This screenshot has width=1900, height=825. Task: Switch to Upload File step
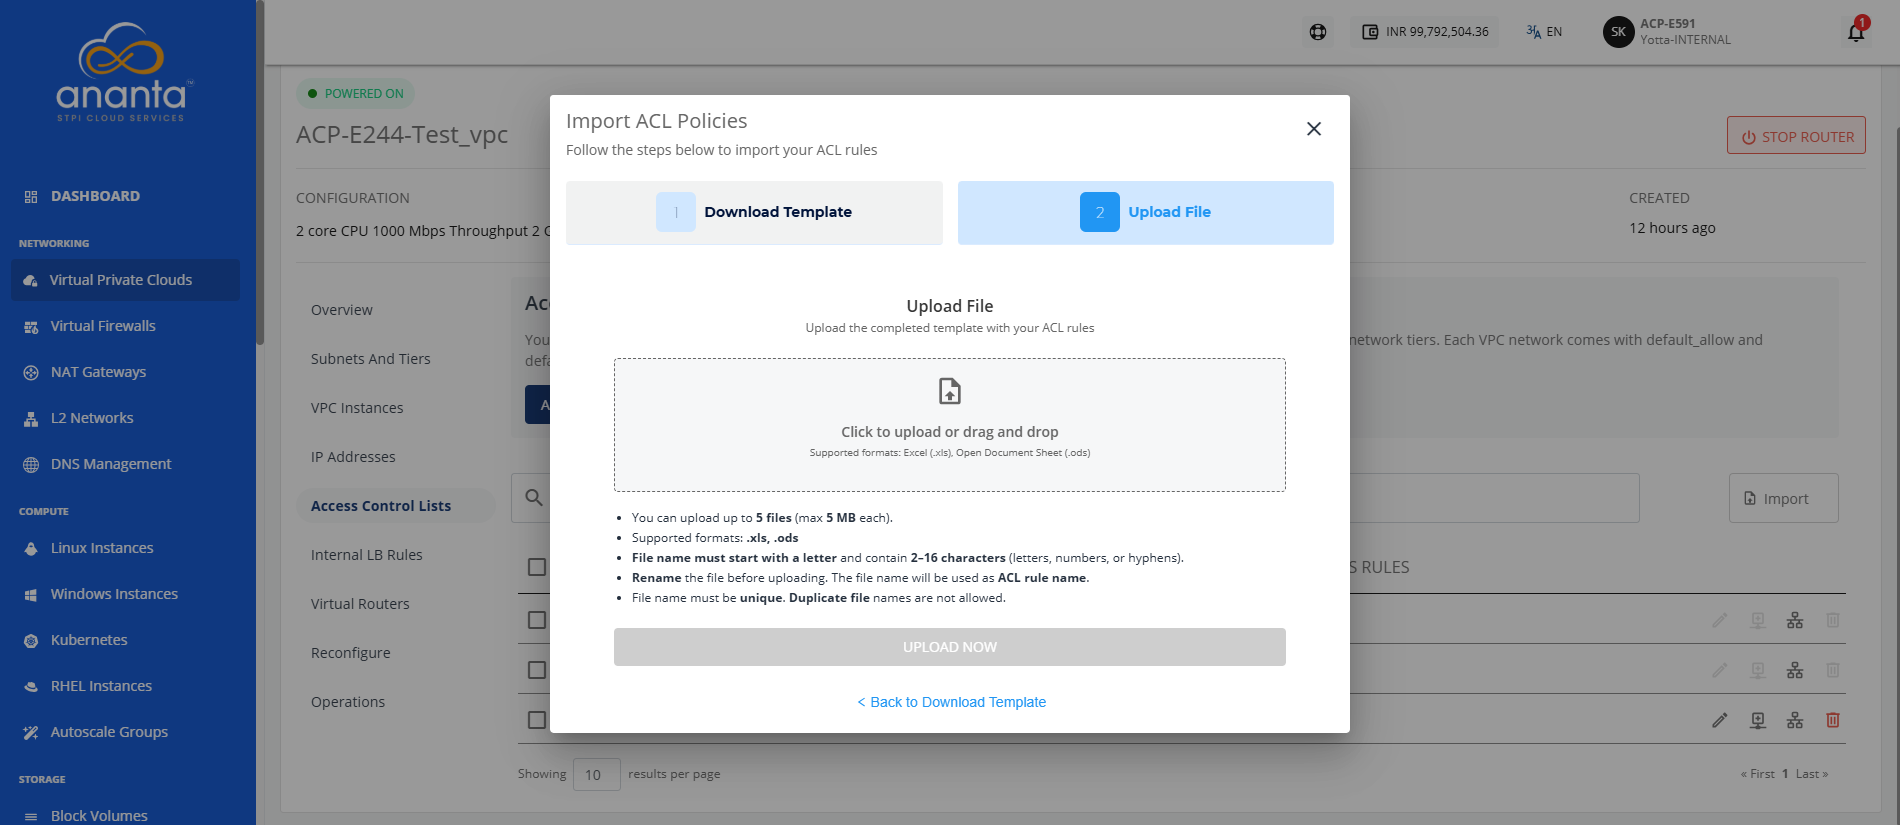pyautogui.click(x=1146, y=212)
